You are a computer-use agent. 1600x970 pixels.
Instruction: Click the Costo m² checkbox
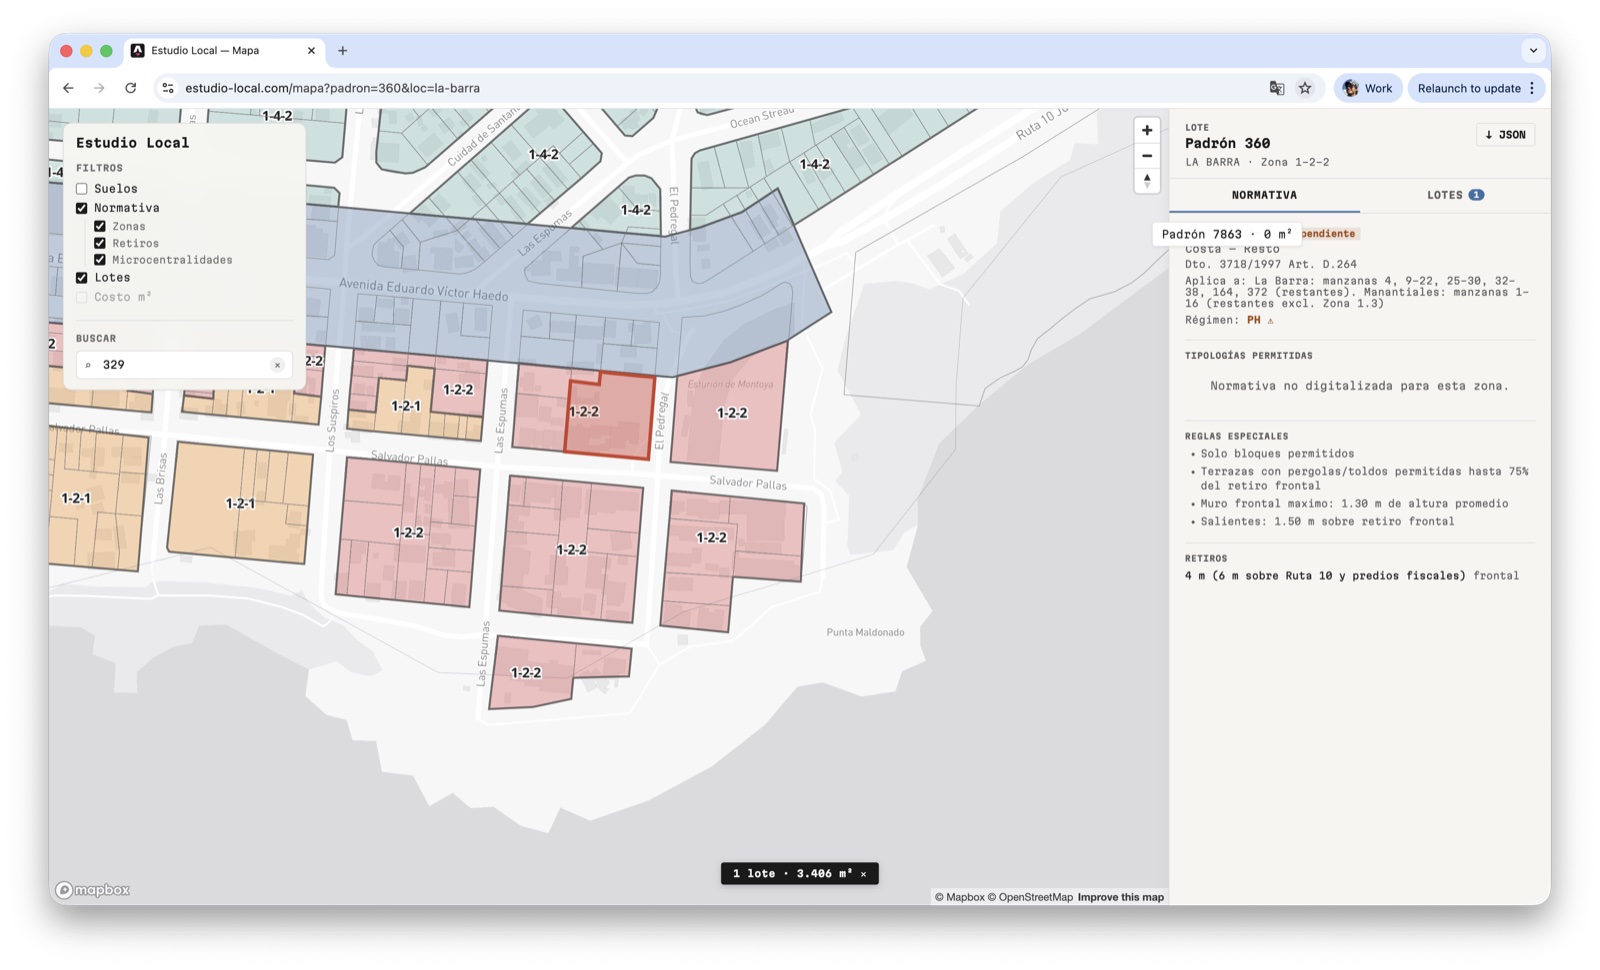82,297
